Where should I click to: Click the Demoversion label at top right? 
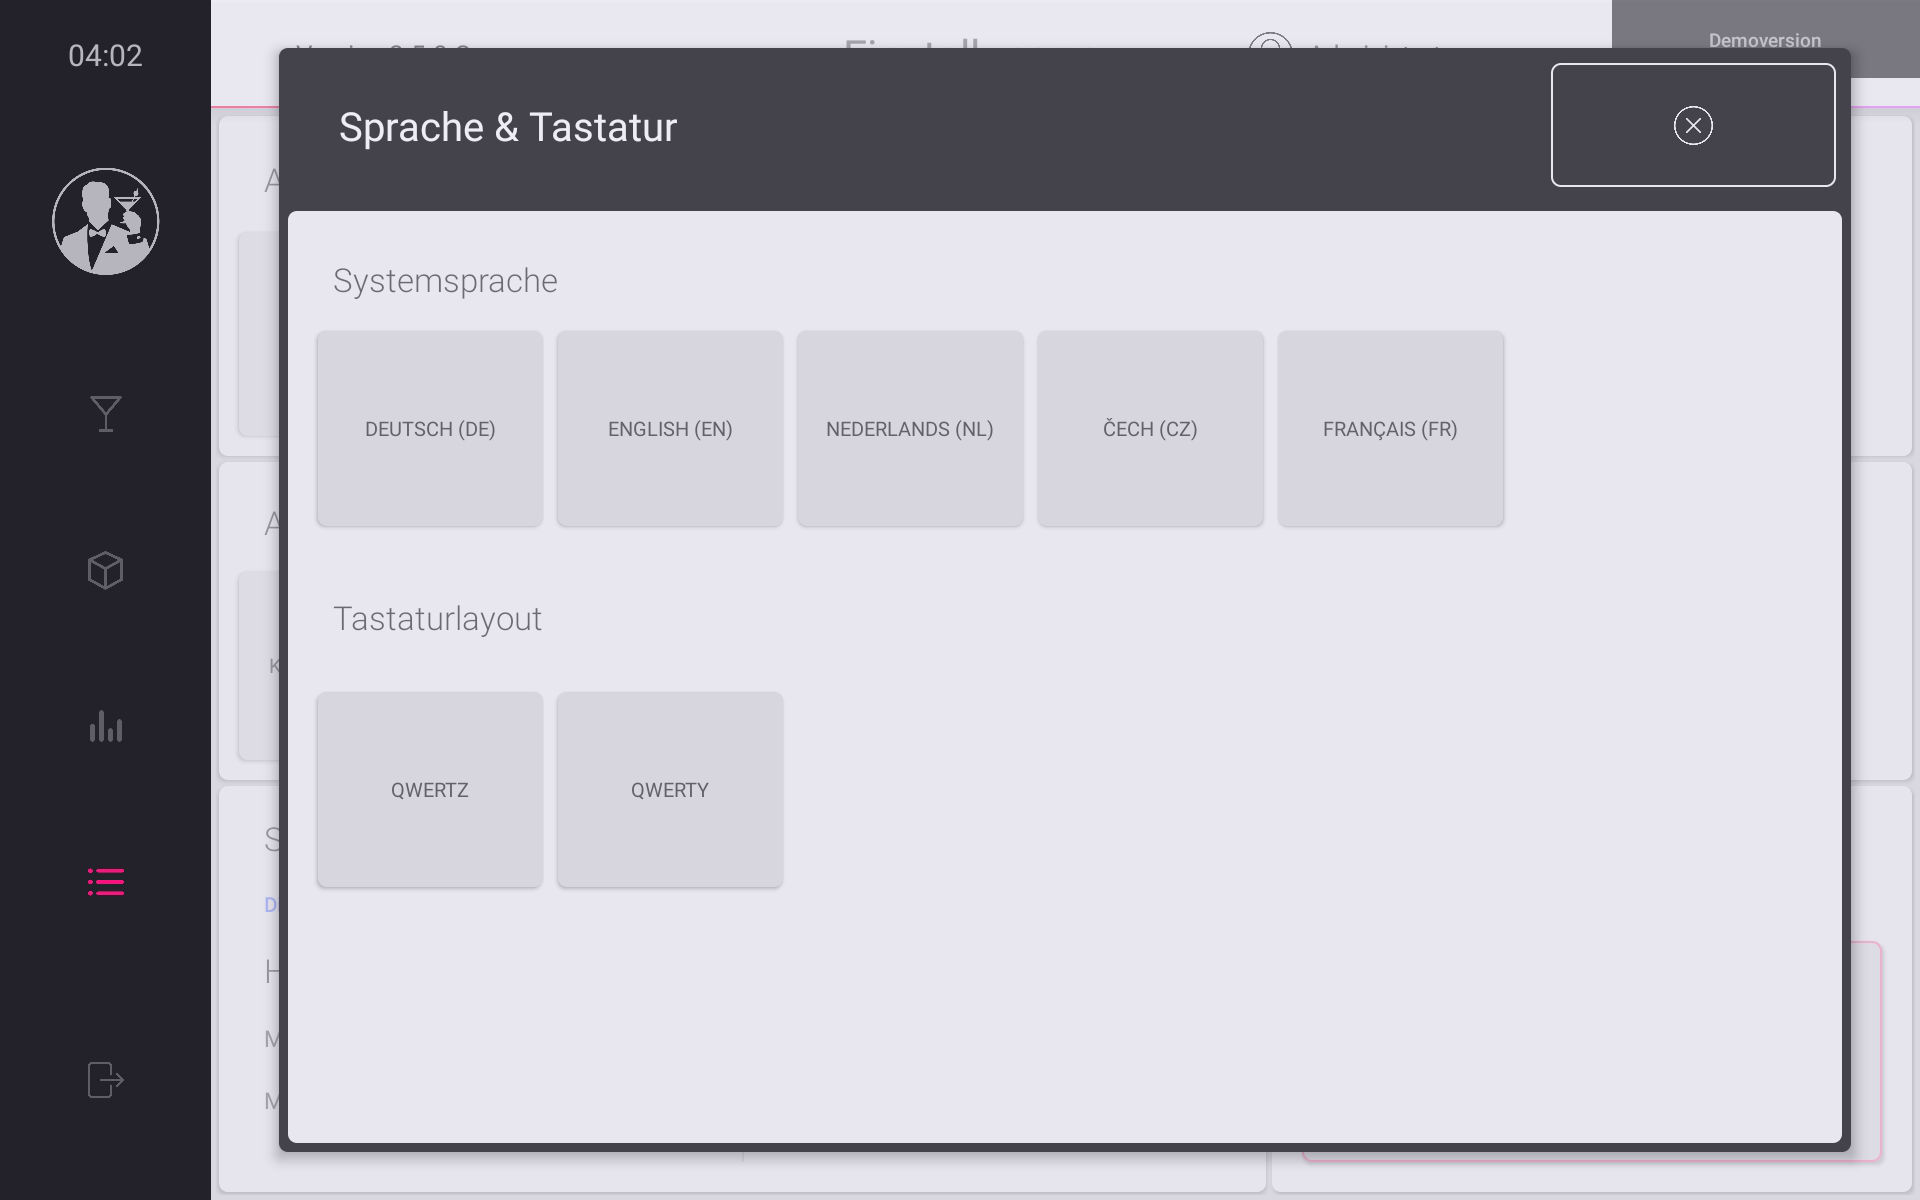(x=1764, y=40)
